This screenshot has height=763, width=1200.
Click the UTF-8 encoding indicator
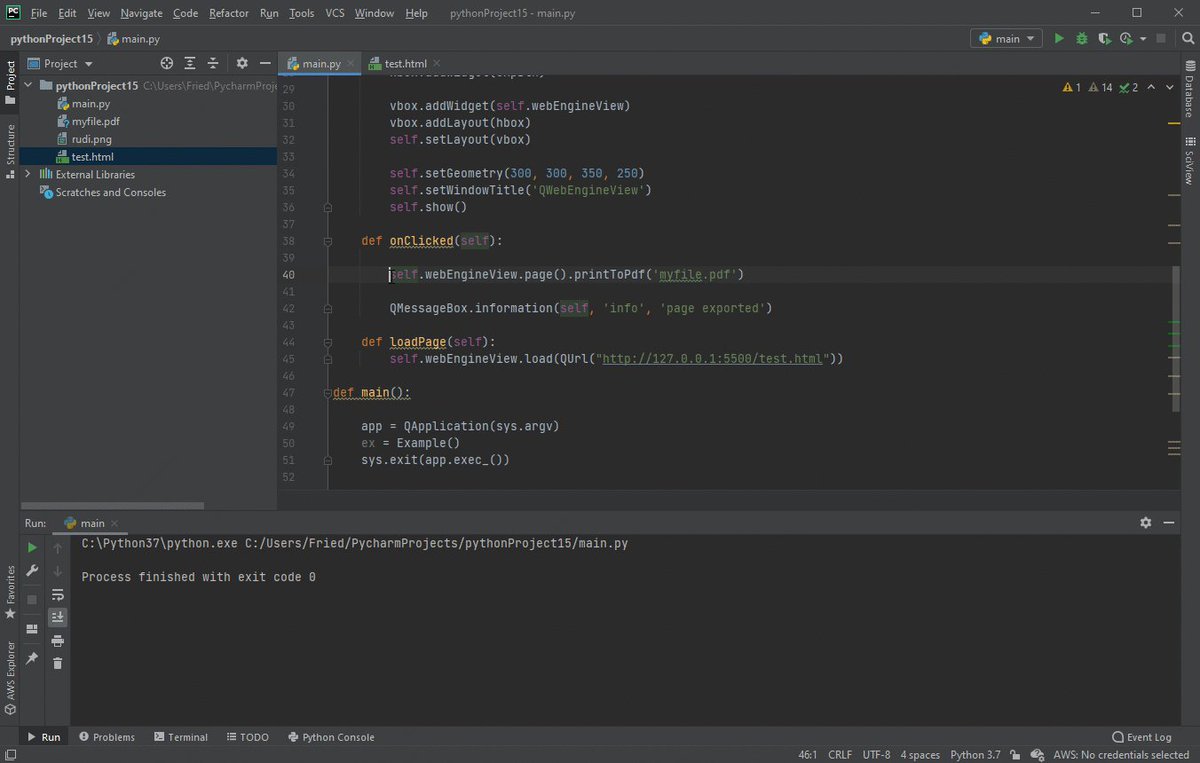click(x=876, y=755)
